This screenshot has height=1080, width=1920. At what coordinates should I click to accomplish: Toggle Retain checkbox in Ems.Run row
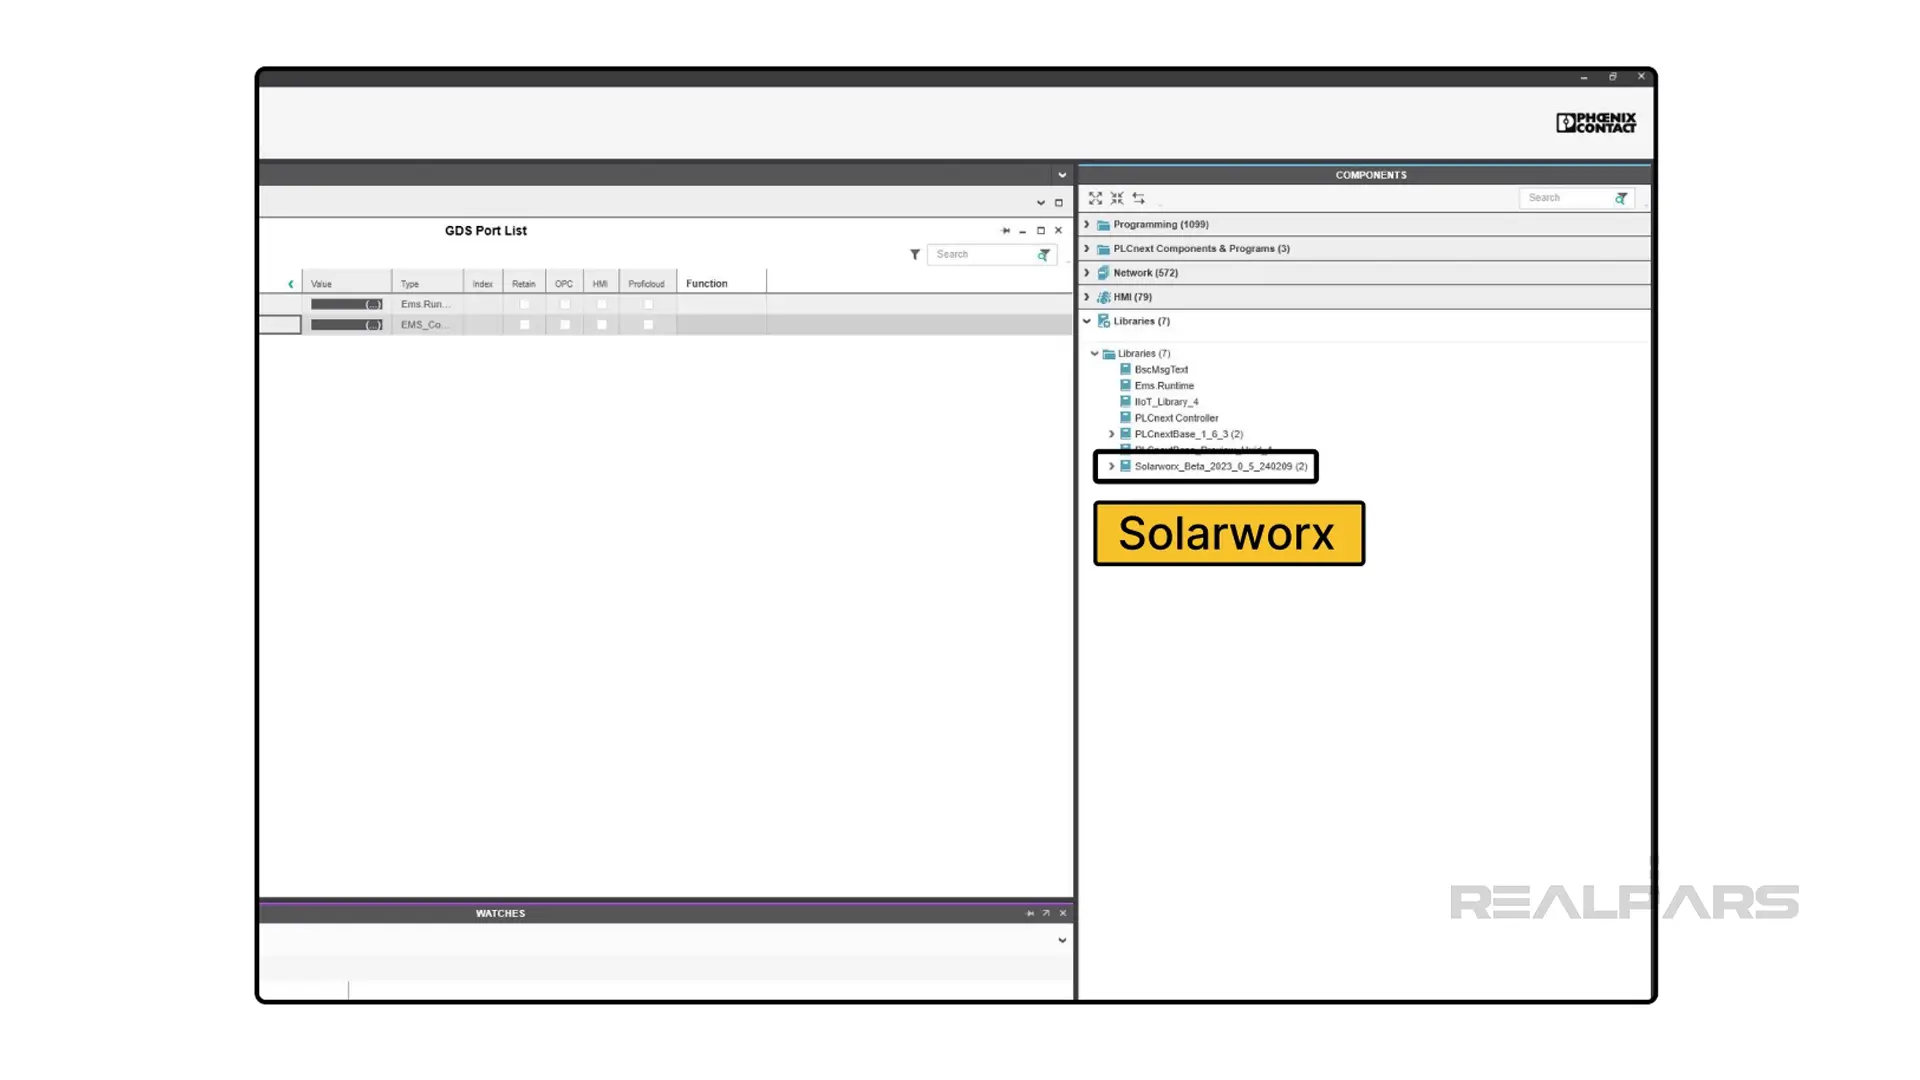(x=524, y=304)
